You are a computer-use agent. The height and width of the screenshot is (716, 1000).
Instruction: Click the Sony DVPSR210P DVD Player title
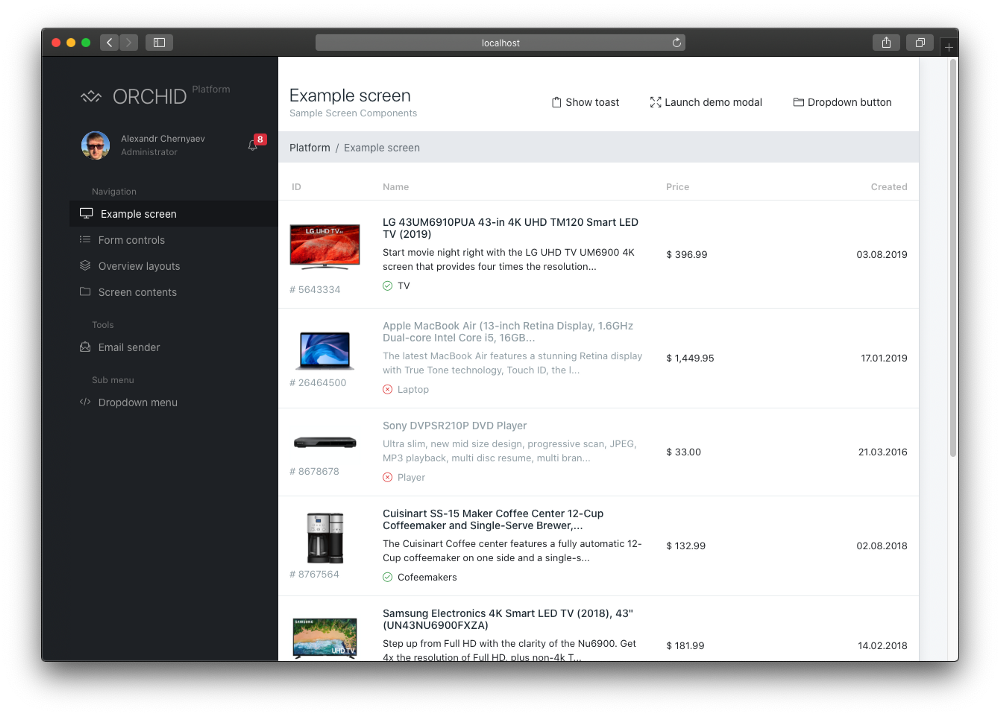pos(455,425)
